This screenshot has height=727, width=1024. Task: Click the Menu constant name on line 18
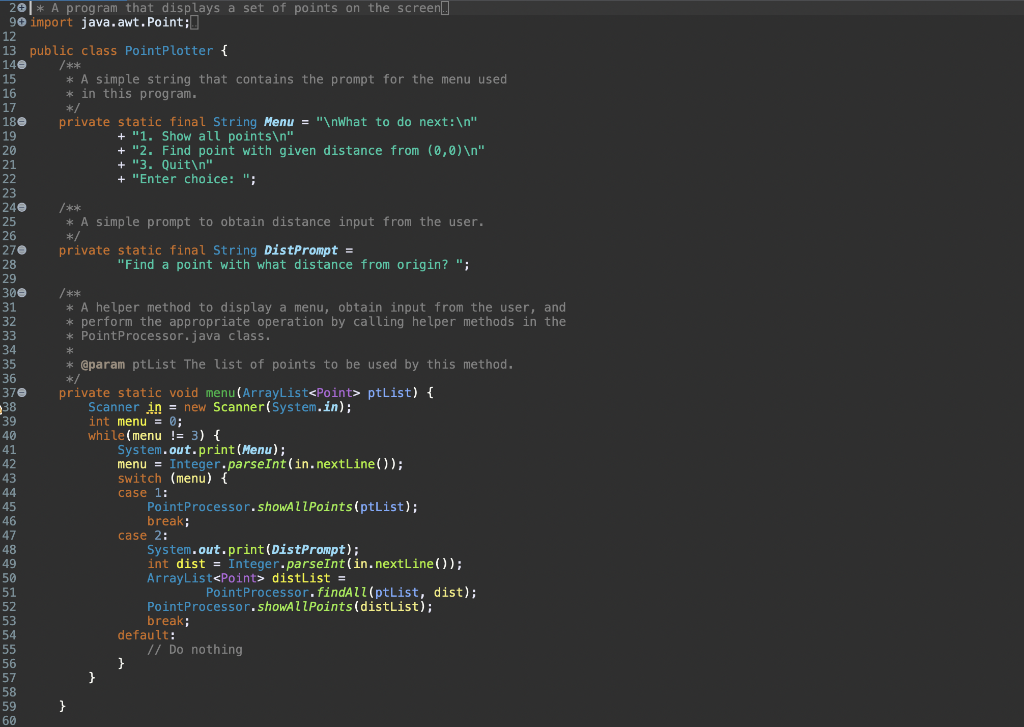click(x=279, y=122)
